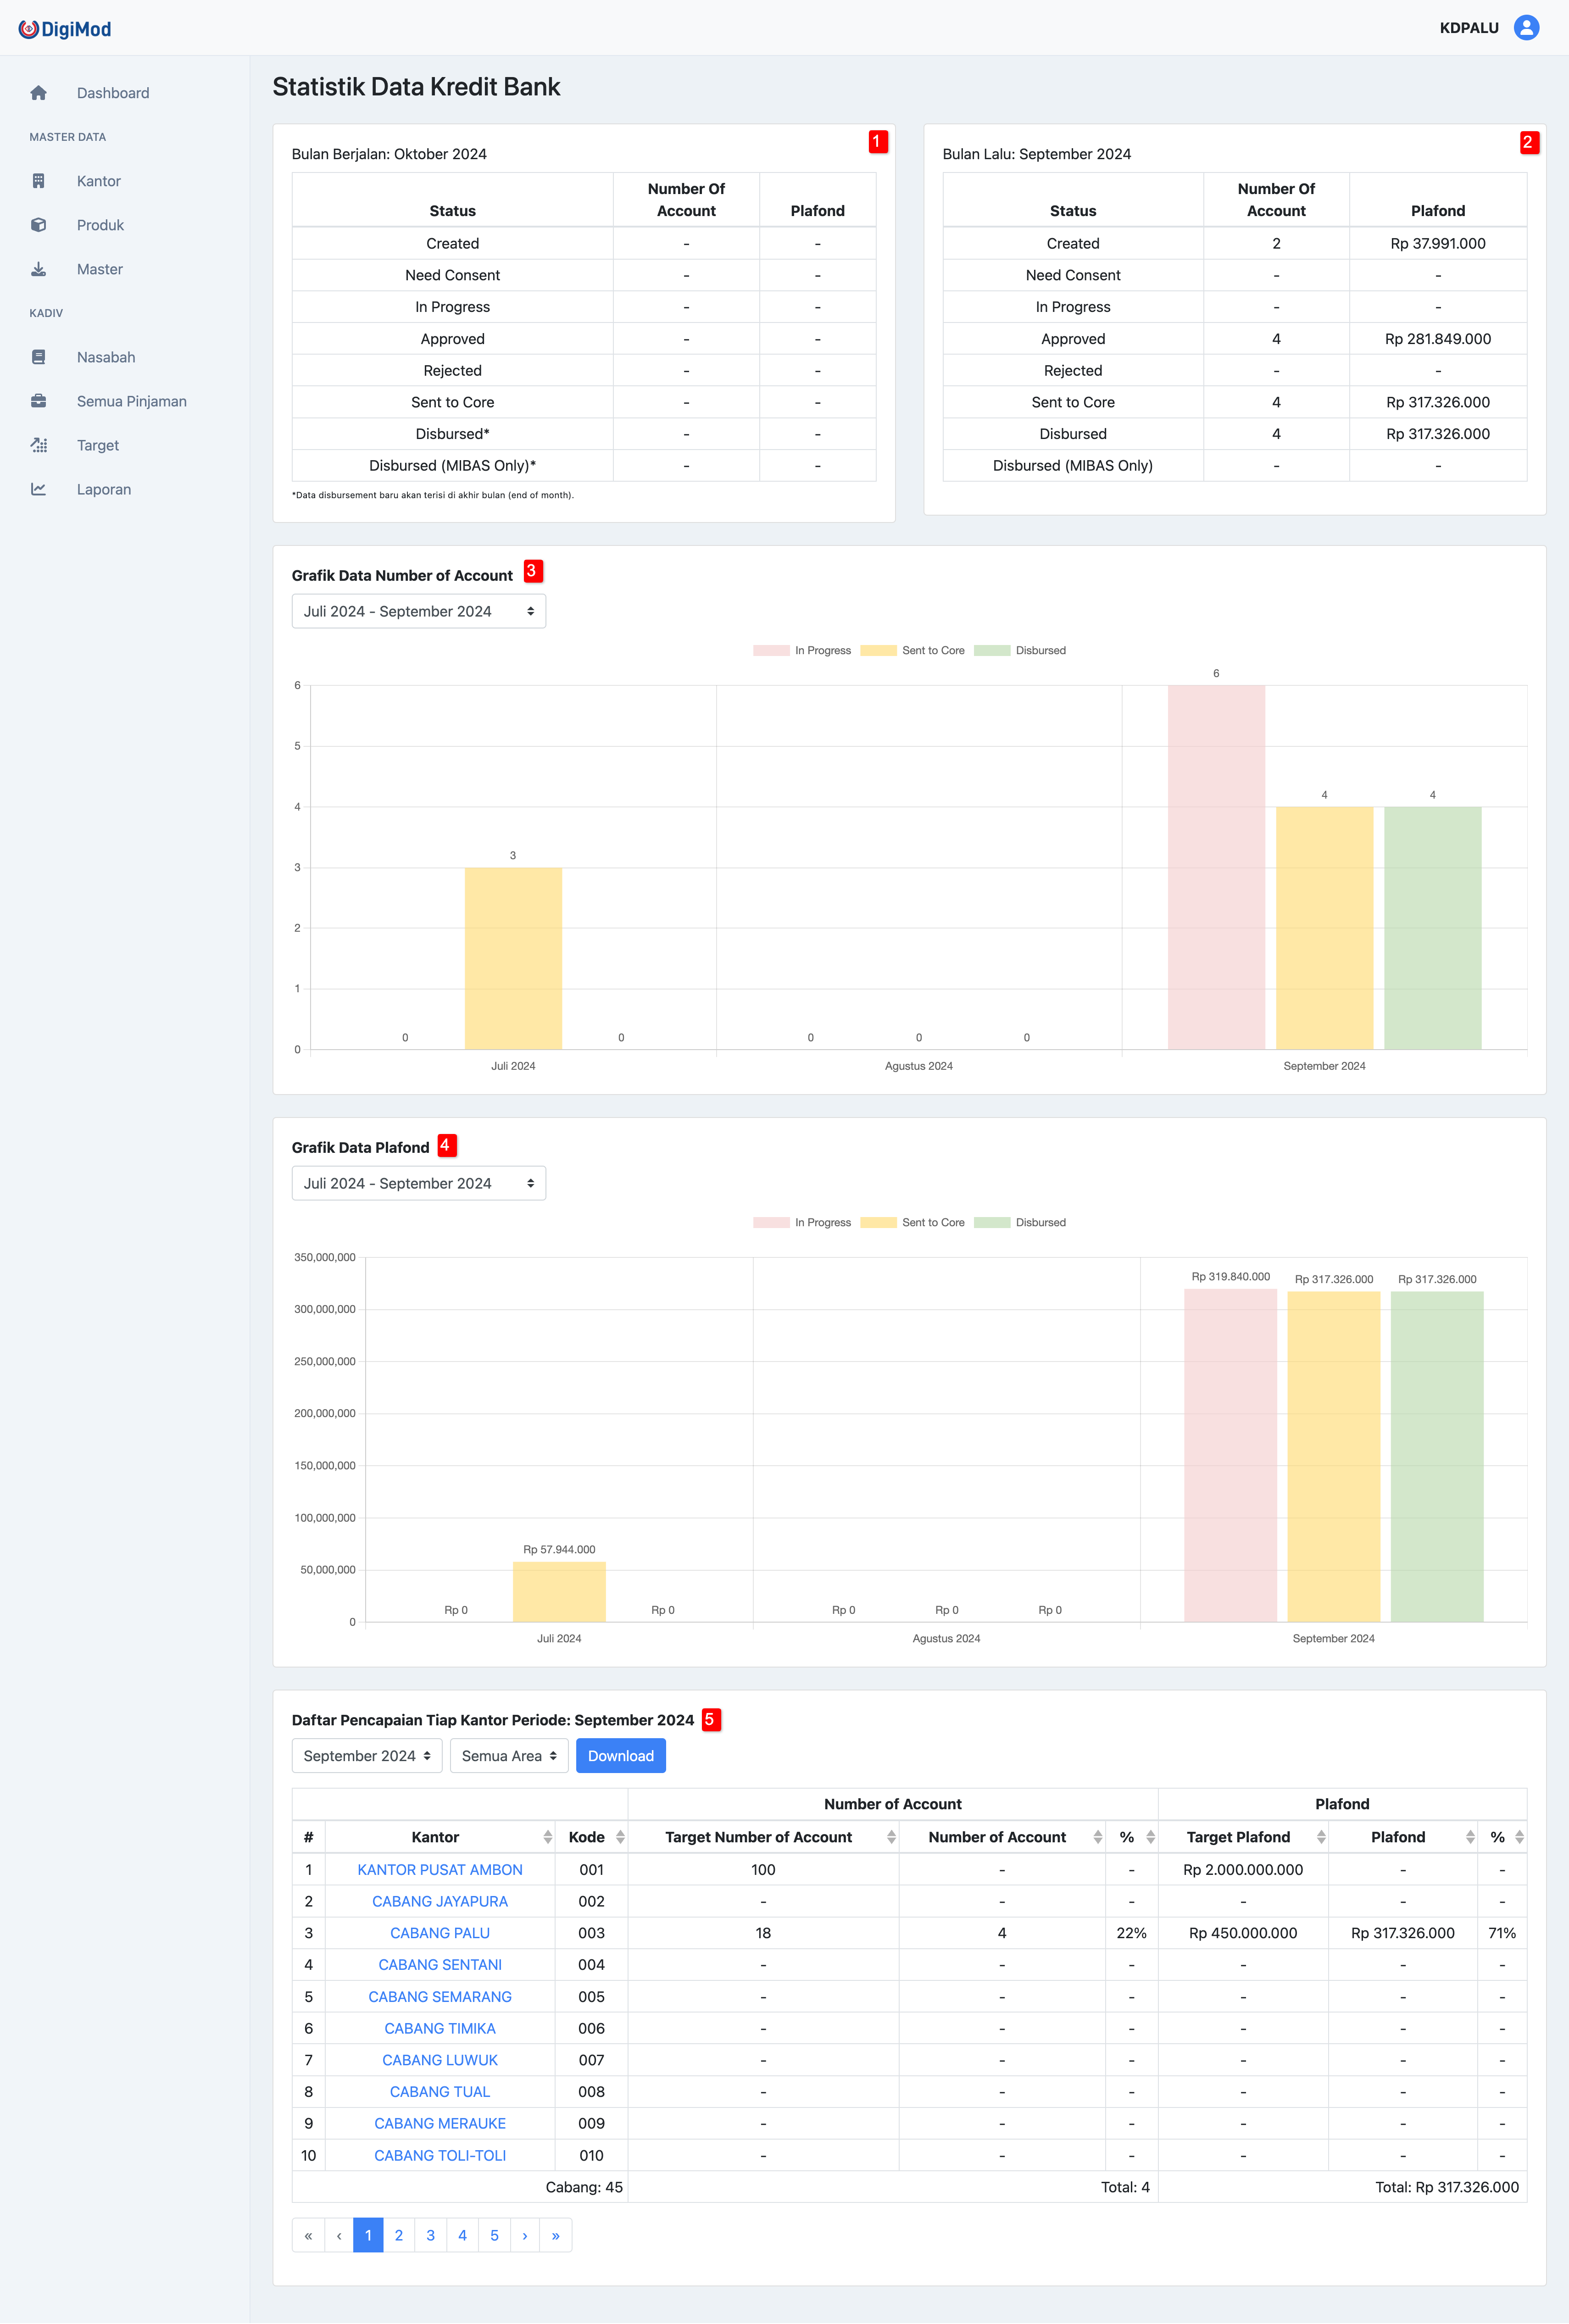Go to pagination page 3
This screenshot has height=2324, width=1569.
point(430,2235)
